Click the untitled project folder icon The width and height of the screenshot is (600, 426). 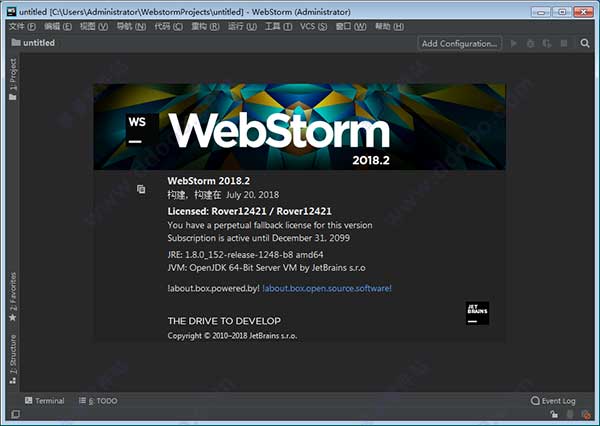tap(16, 42)
